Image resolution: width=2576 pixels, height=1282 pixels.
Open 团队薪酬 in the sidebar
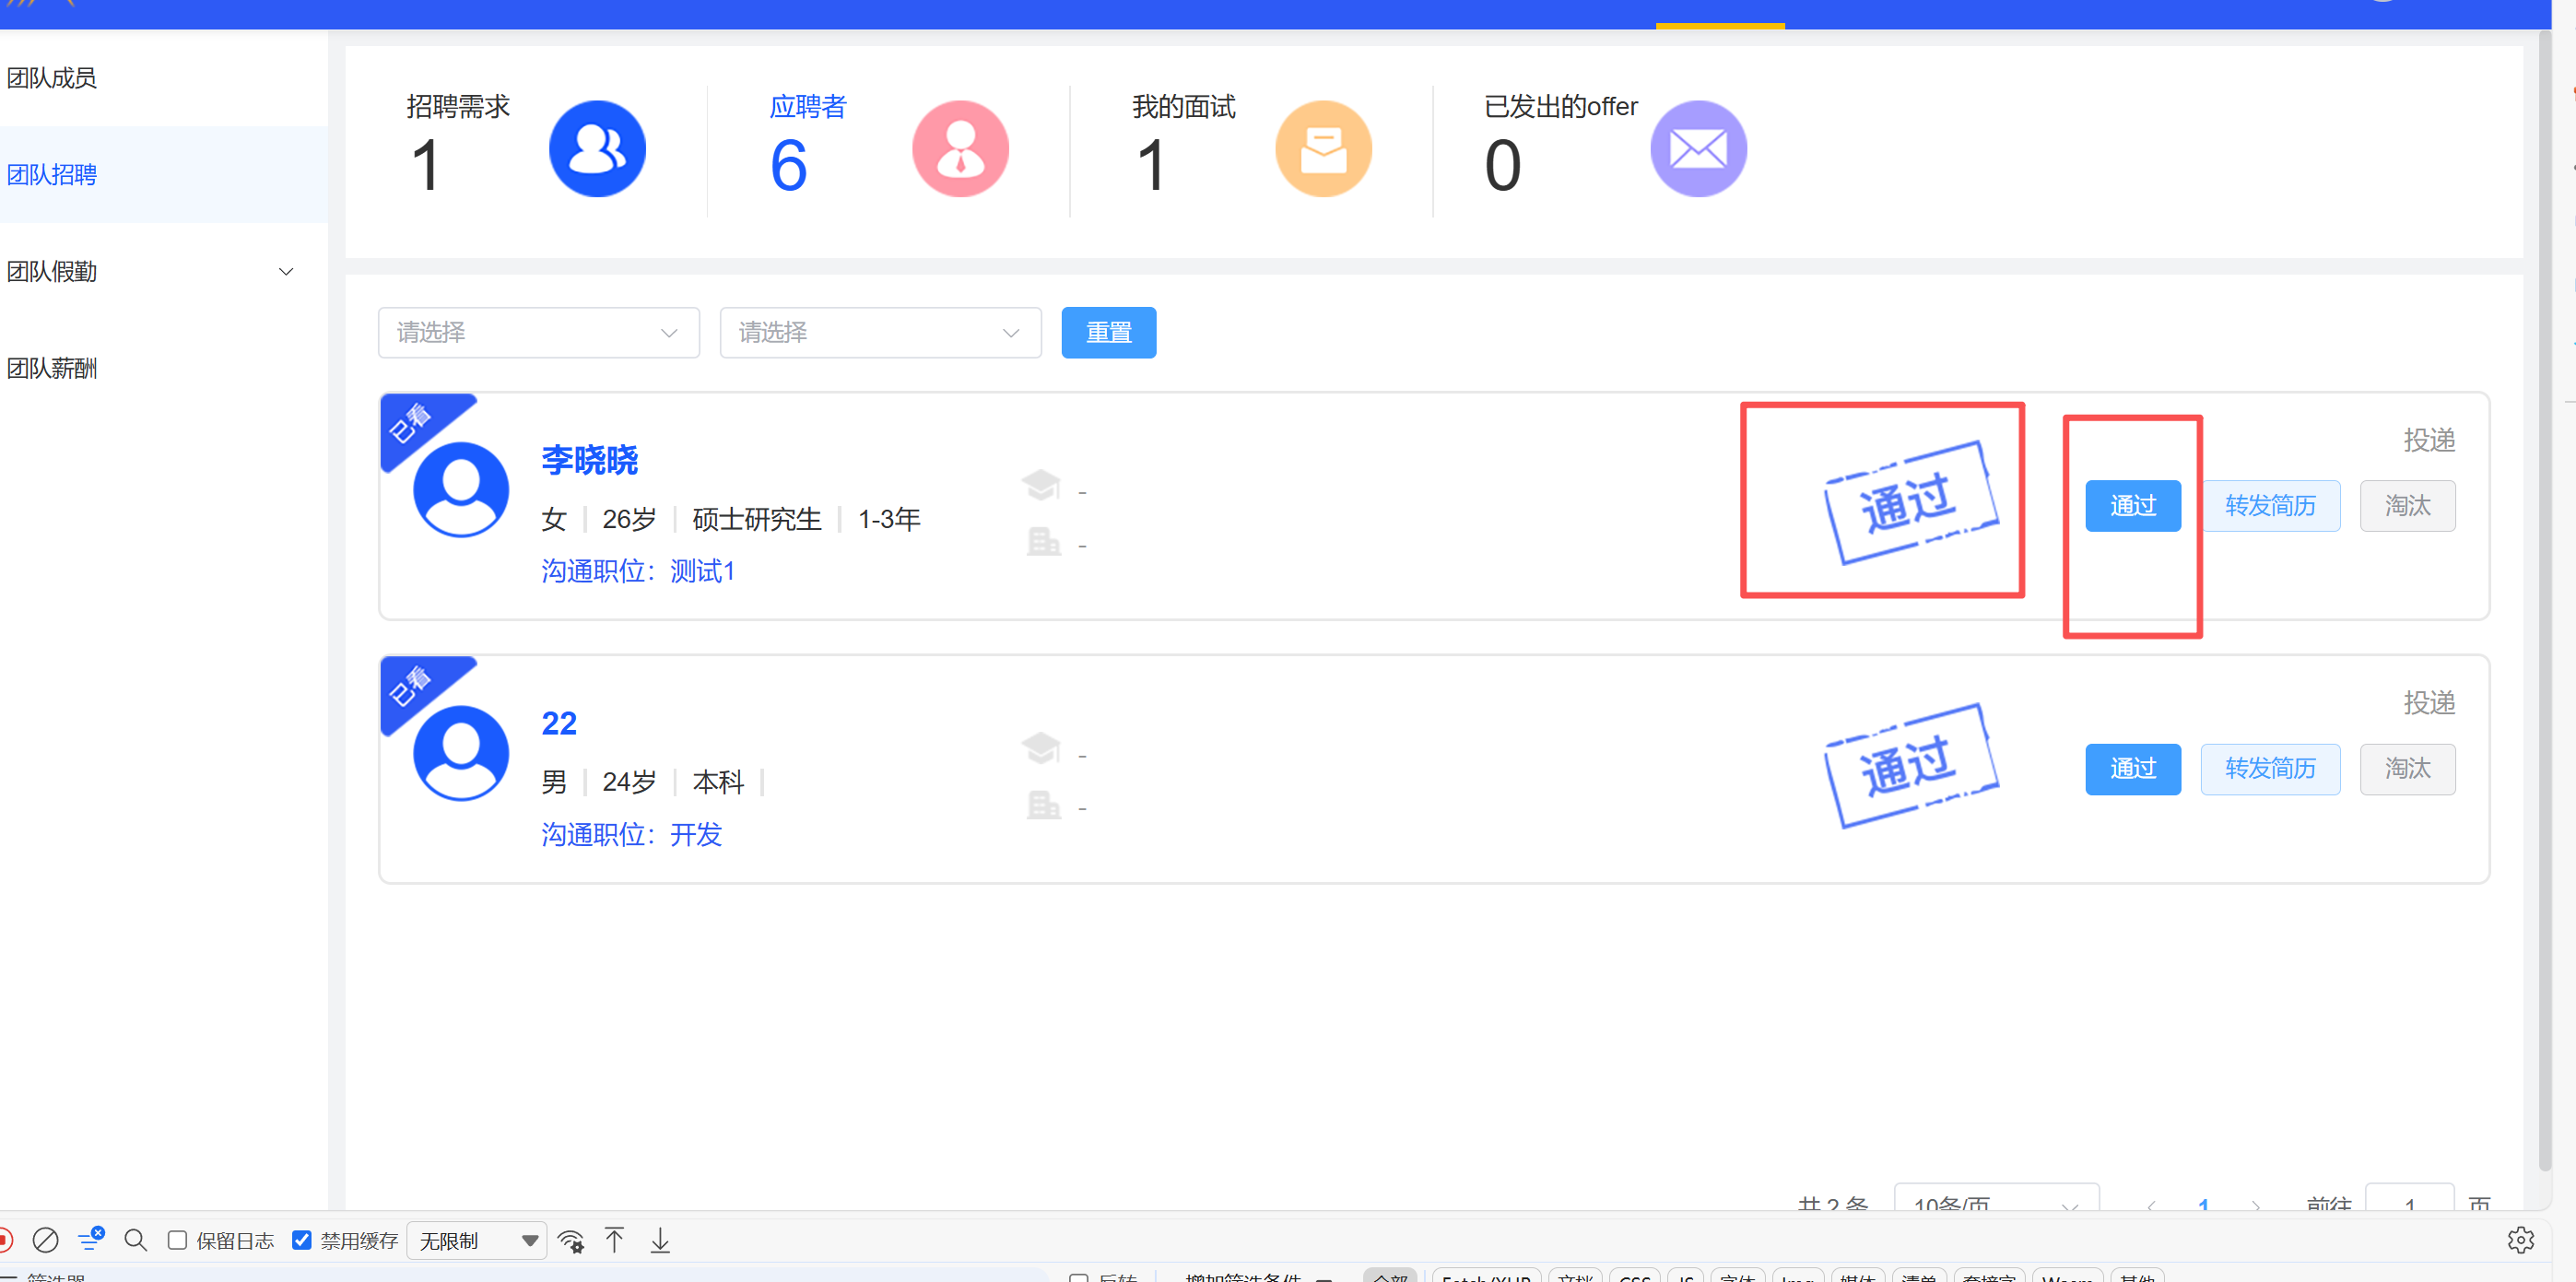pyautogui.click(x=52, y=369)
